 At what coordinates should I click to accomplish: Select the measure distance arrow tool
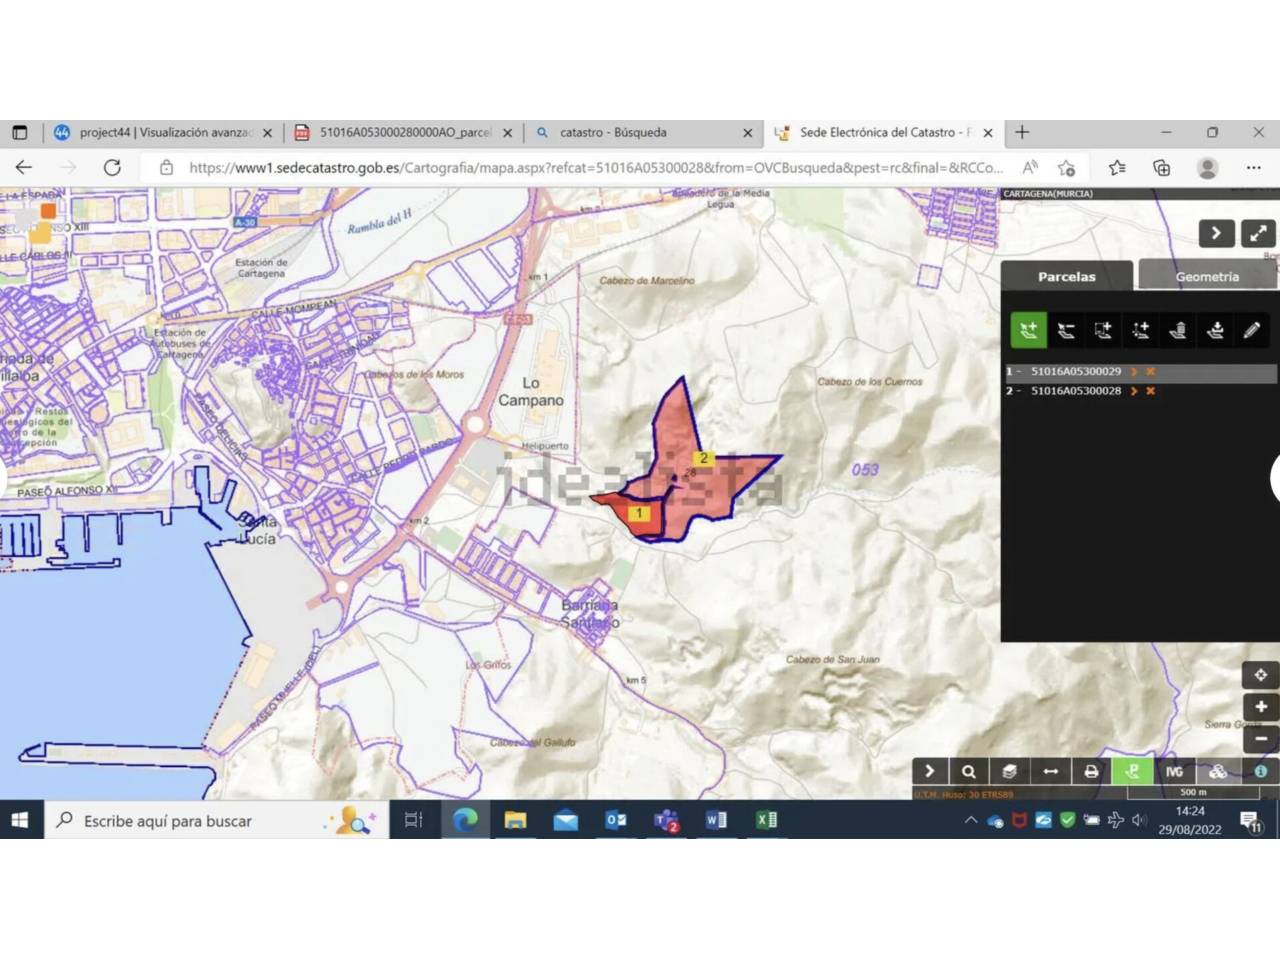1050,771
